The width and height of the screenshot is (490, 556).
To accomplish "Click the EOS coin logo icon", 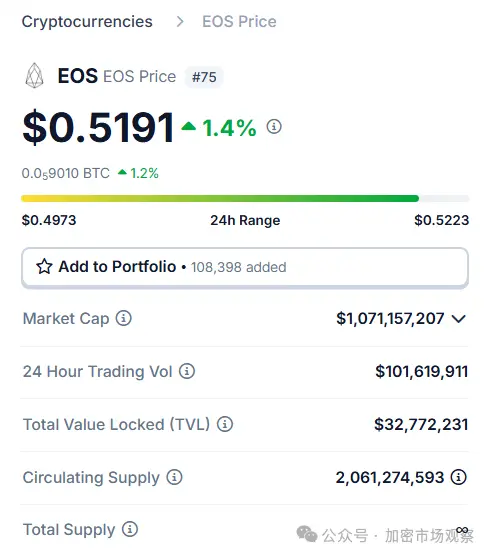I will click(34, 76).
